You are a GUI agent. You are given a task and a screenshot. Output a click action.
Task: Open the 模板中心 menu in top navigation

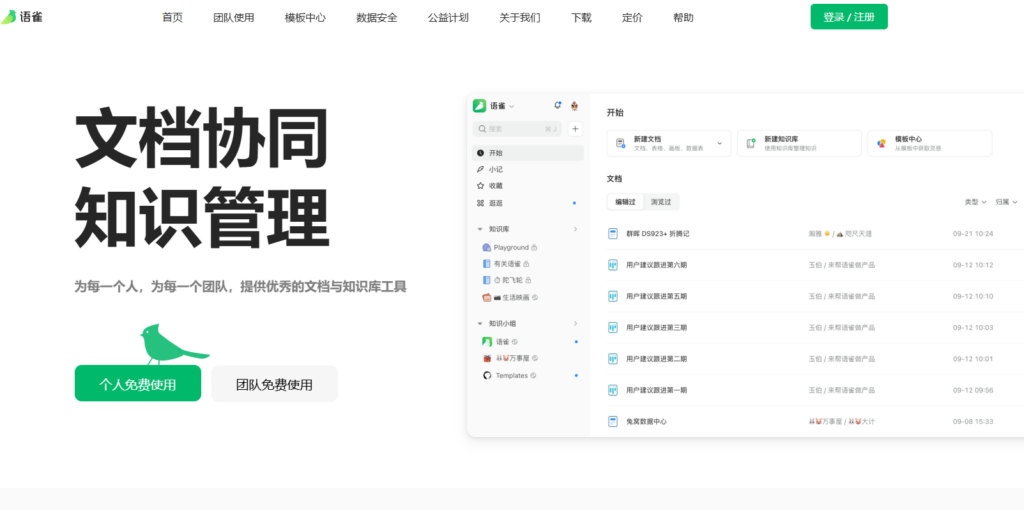(x=305, y=18)
